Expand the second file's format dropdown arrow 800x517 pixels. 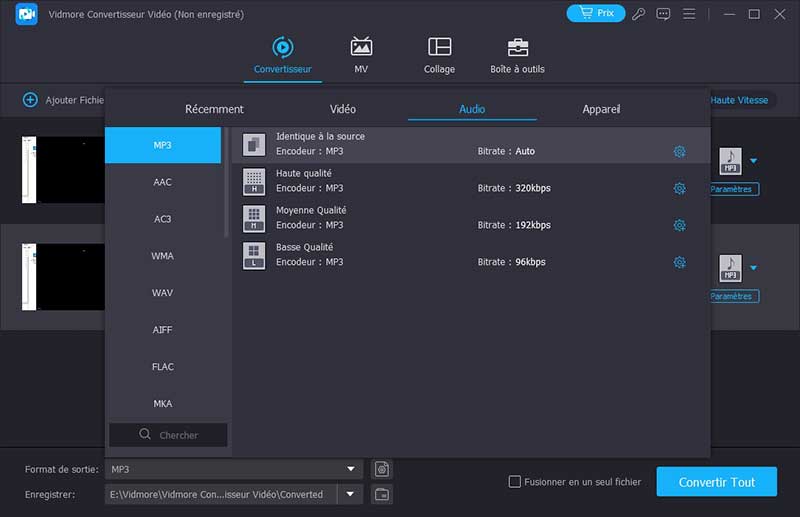[x=753, y=268]
